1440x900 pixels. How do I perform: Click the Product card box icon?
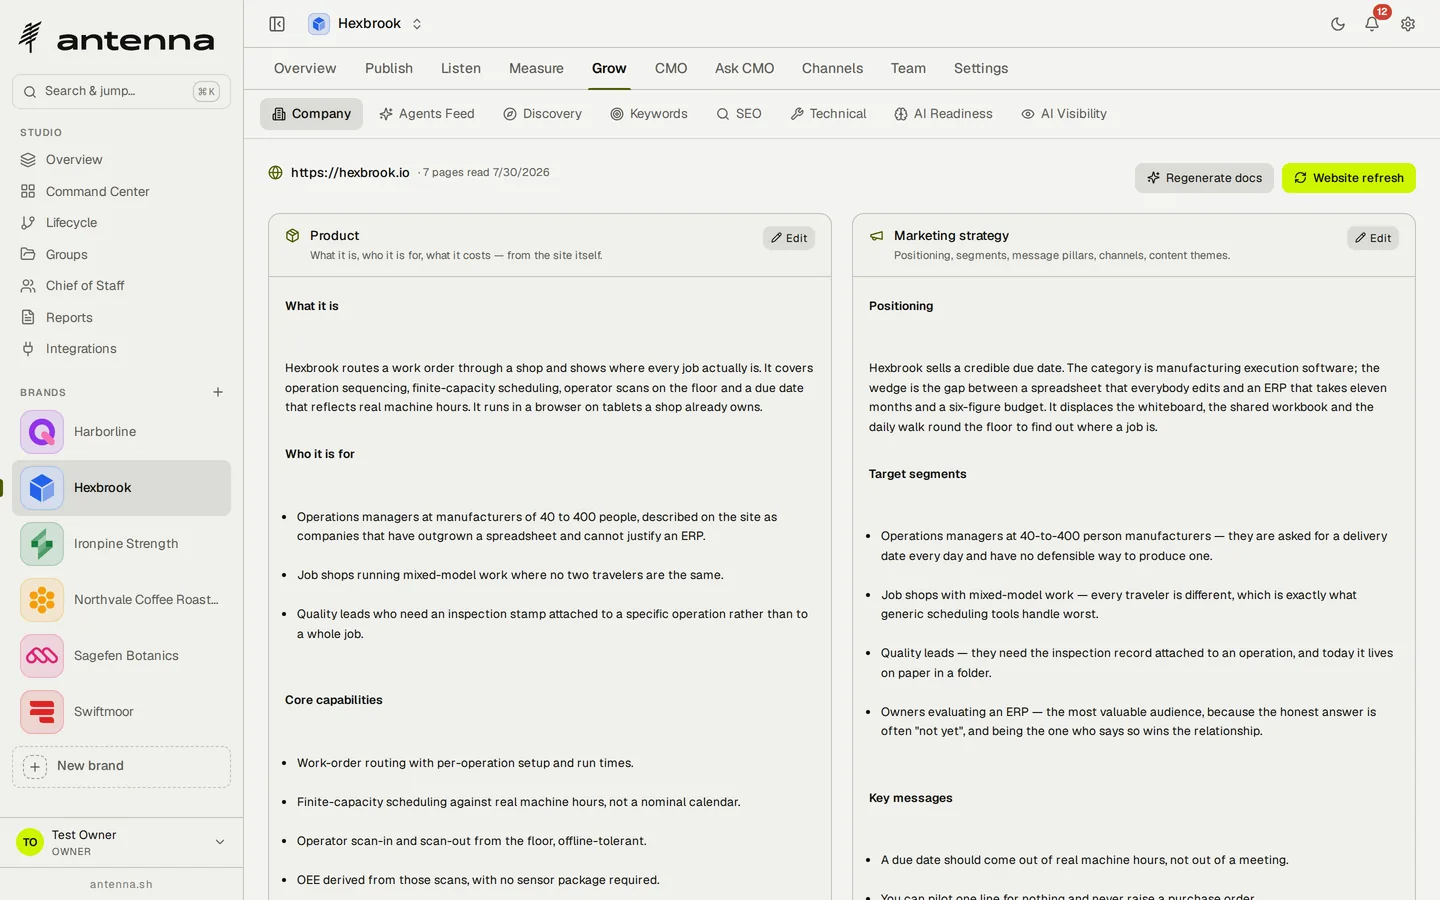point(293,236)
